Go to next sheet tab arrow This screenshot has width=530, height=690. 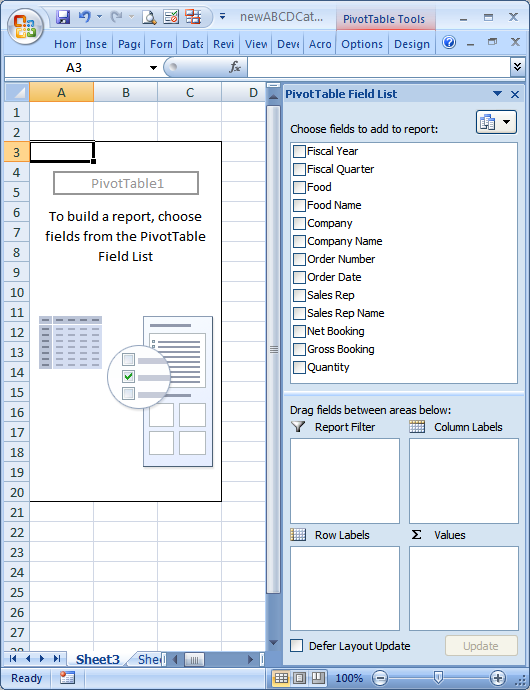[42, 659]
